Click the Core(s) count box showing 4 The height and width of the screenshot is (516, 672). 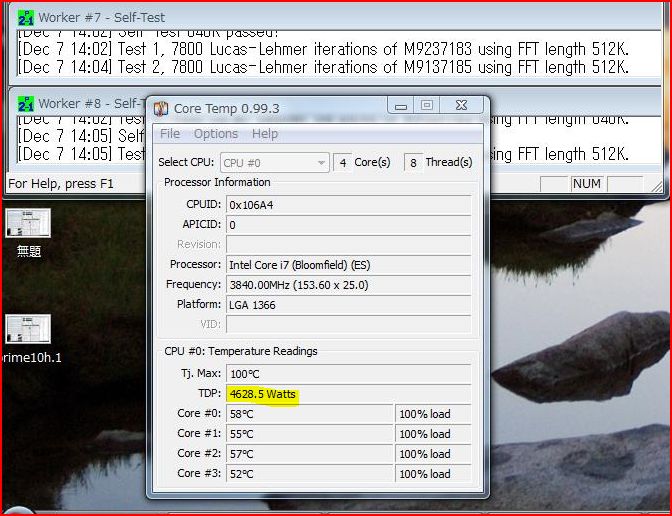(x=342, y=163)
